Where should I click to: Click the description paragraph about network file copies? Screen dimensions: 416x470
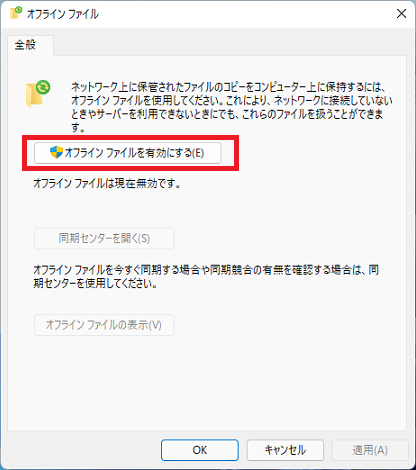click(232, 107)
